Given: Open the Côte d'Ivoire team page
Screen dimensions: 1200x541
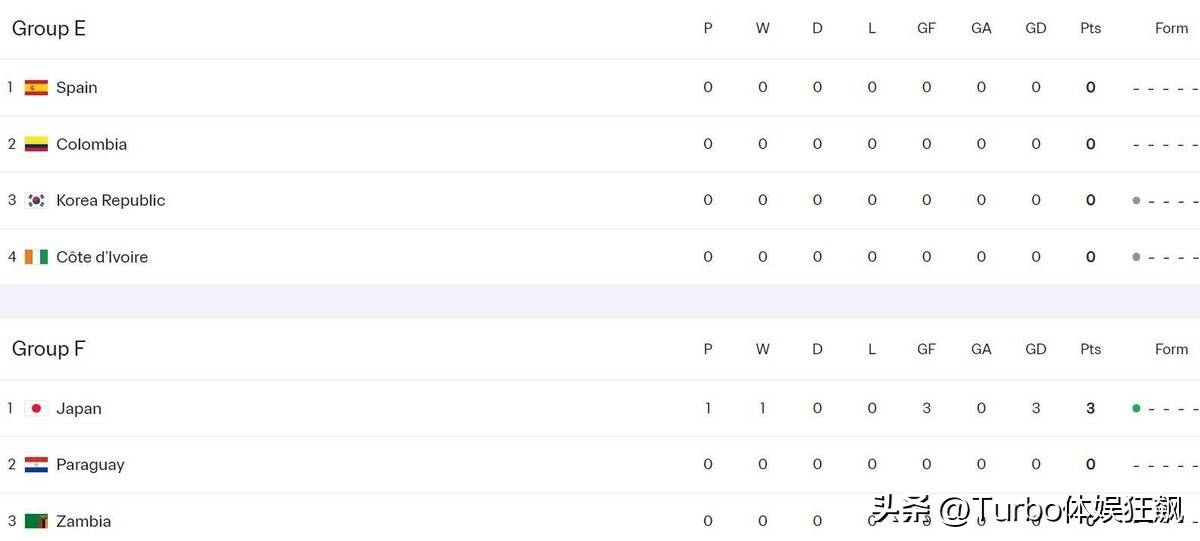Looking at the screenshot, I should [102, 257].
